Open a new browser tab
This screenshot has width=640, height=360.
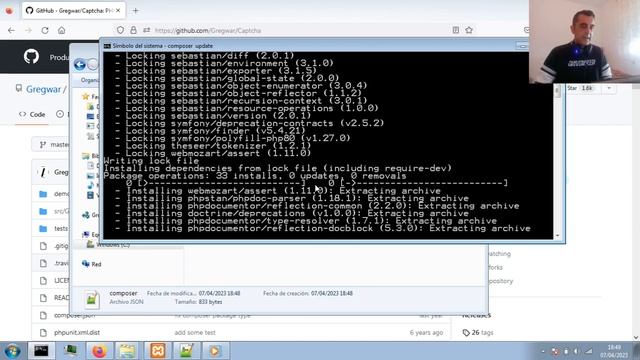136,11
